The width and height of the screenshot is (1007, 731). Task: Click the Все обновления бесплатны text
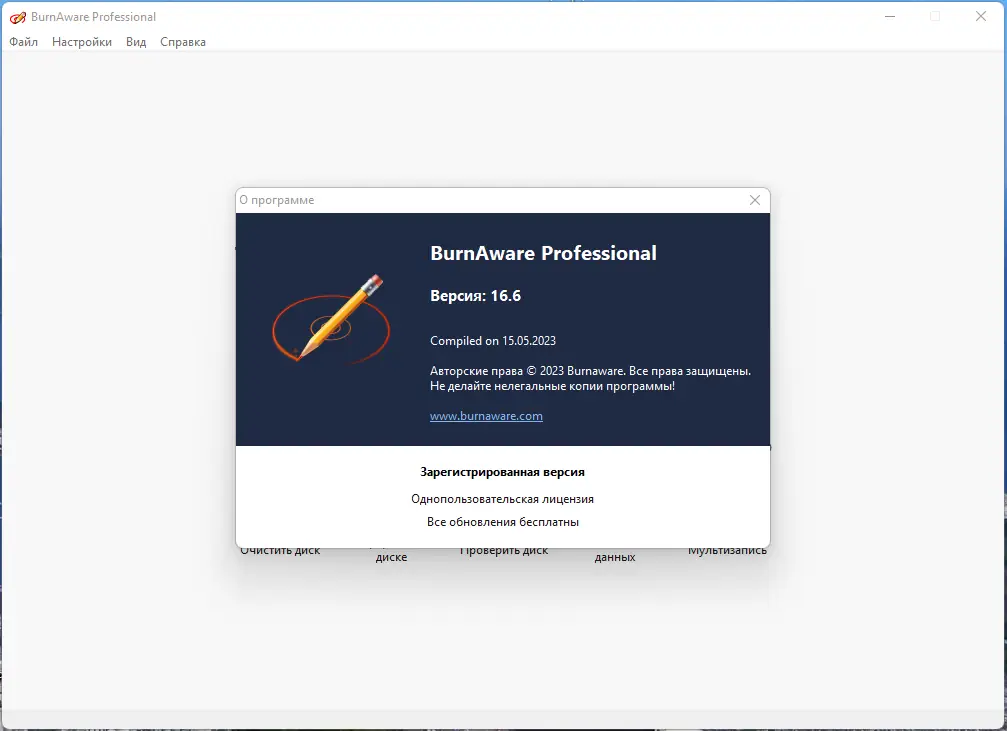502,521
